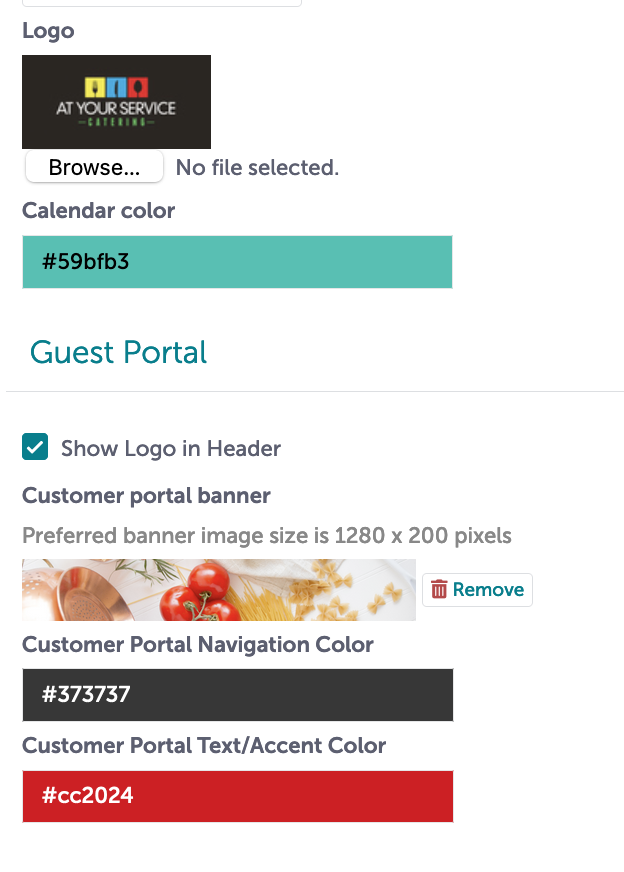Click the 'Show Logo in Header' label text

[x=171, y=448]
